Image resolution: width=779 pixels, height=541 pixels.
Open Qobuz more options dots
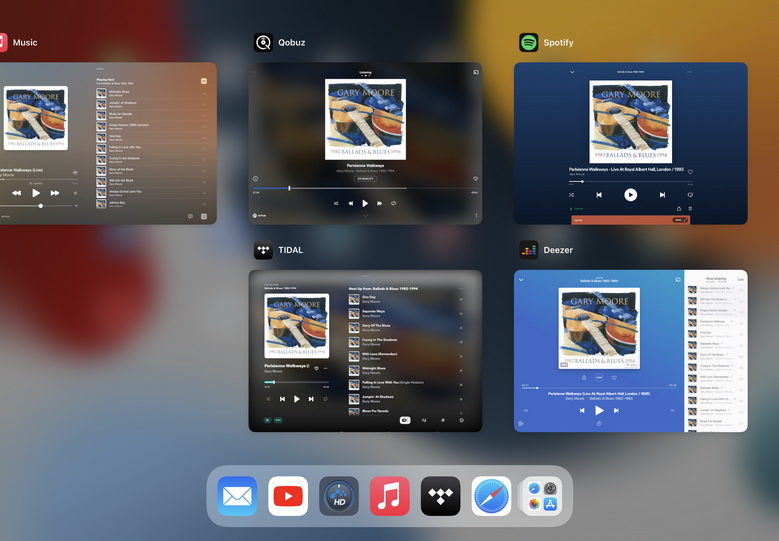(x=476, y=216)
